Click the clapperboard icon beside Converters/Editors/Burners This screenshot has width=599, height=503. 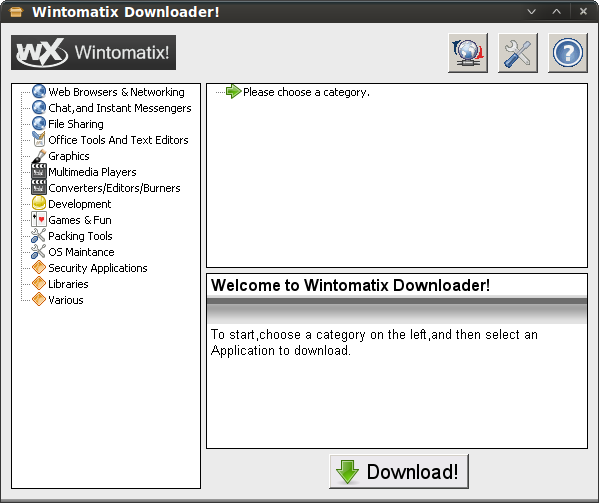[x=39, y=188]
